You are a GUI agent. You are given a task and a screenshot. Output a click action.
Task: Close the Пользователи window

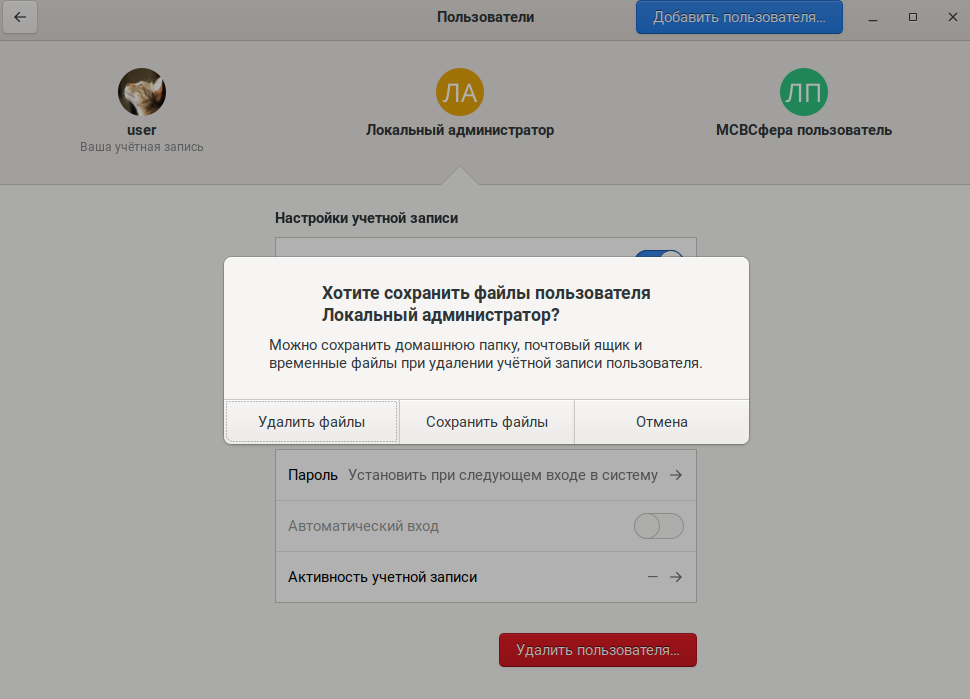click(x=949, y=17)
